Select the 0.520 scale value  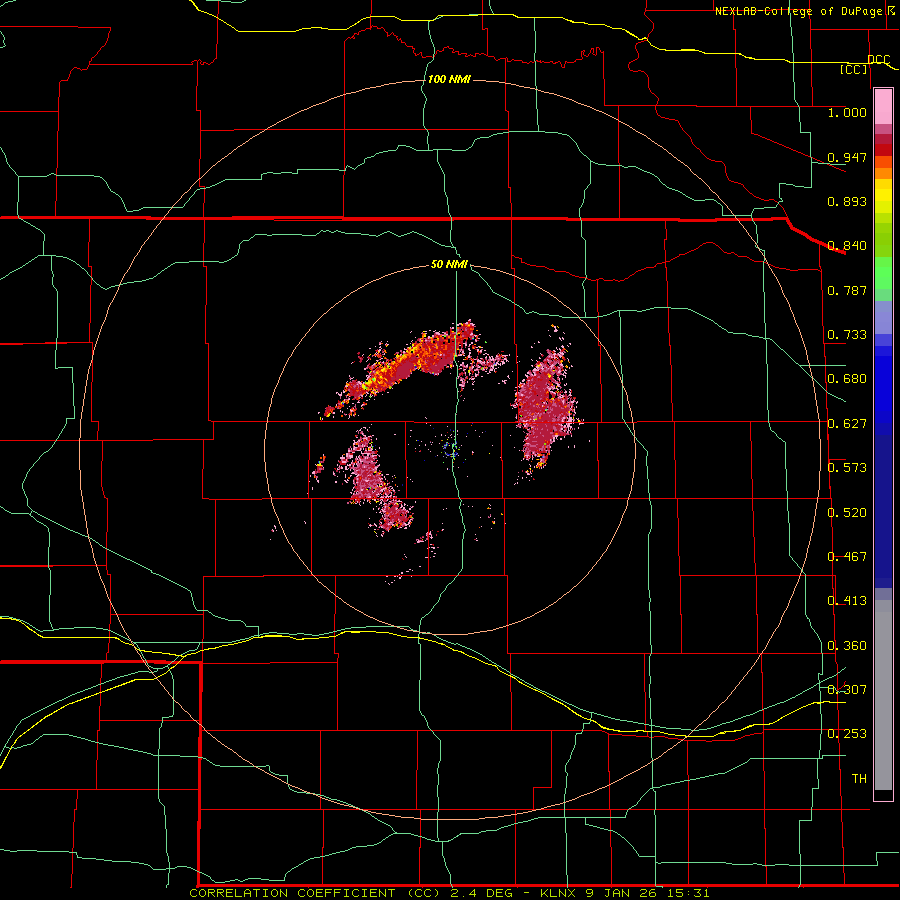pos(847,513)
